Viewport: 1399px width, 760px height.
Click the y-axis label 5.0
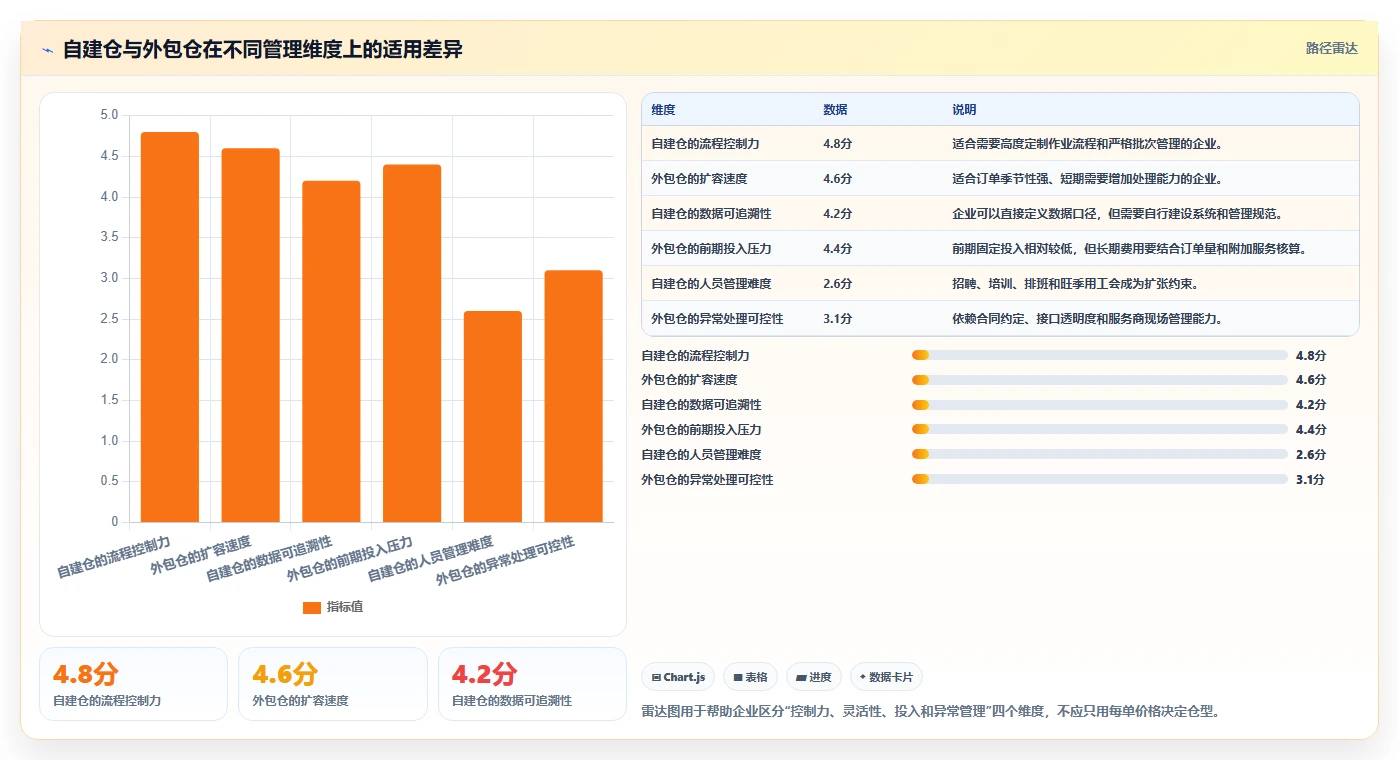coord(109,115)
